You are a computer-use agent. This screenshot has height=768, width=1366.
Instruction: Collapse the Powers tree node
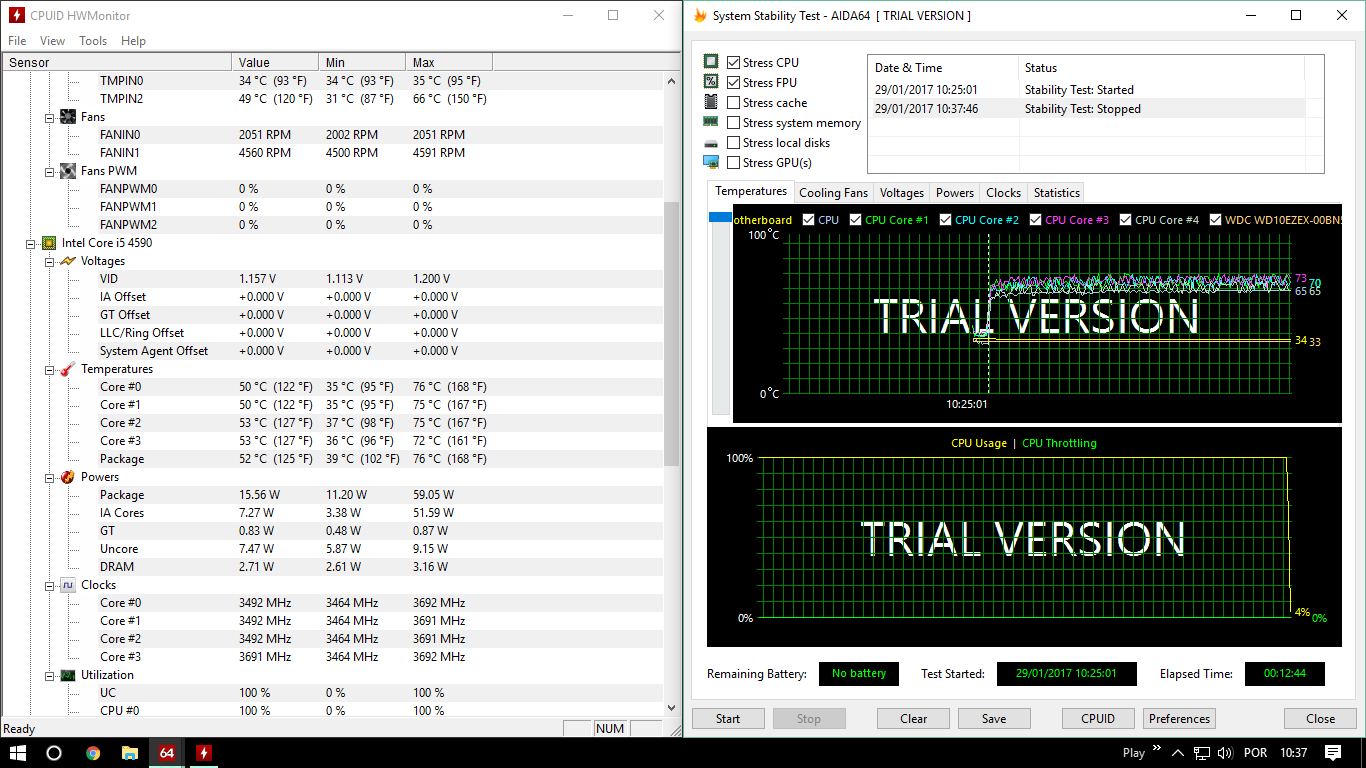(x=50, y=477)
